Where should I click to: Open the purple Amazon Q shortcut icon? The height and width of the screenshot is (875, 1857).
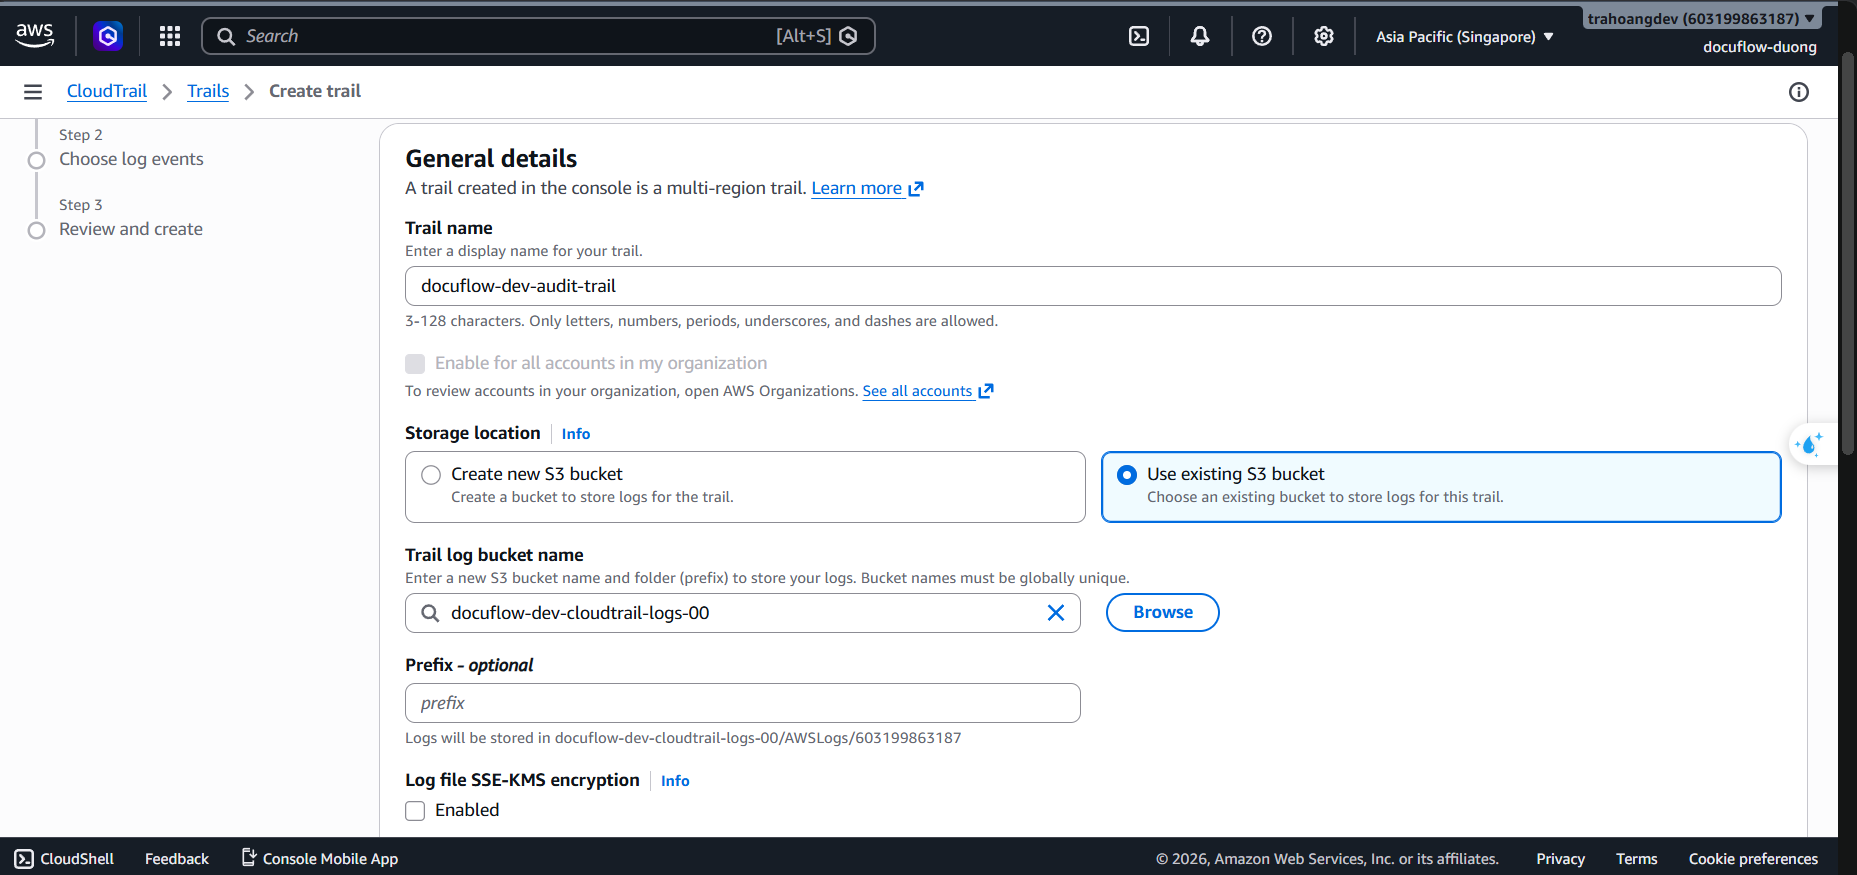coord(108,36)
